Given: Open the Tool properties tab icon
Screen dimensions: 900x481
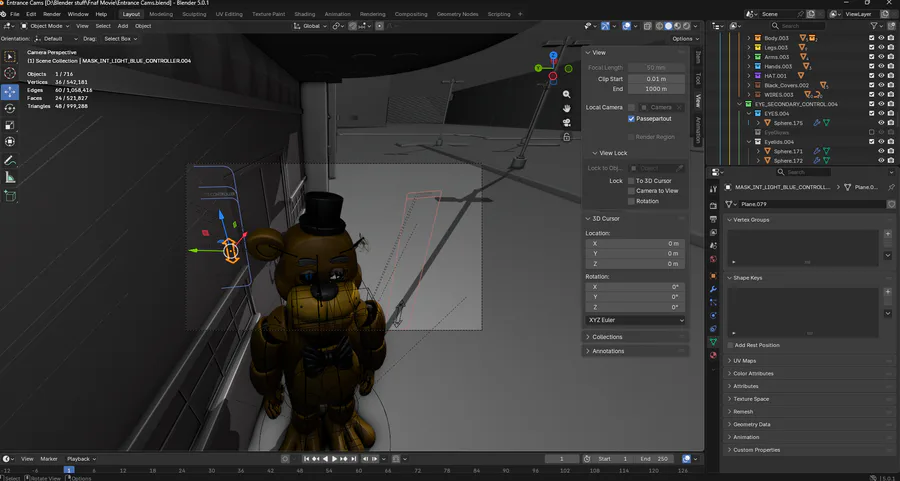Looking at the screenshot, I should [713, 189].
